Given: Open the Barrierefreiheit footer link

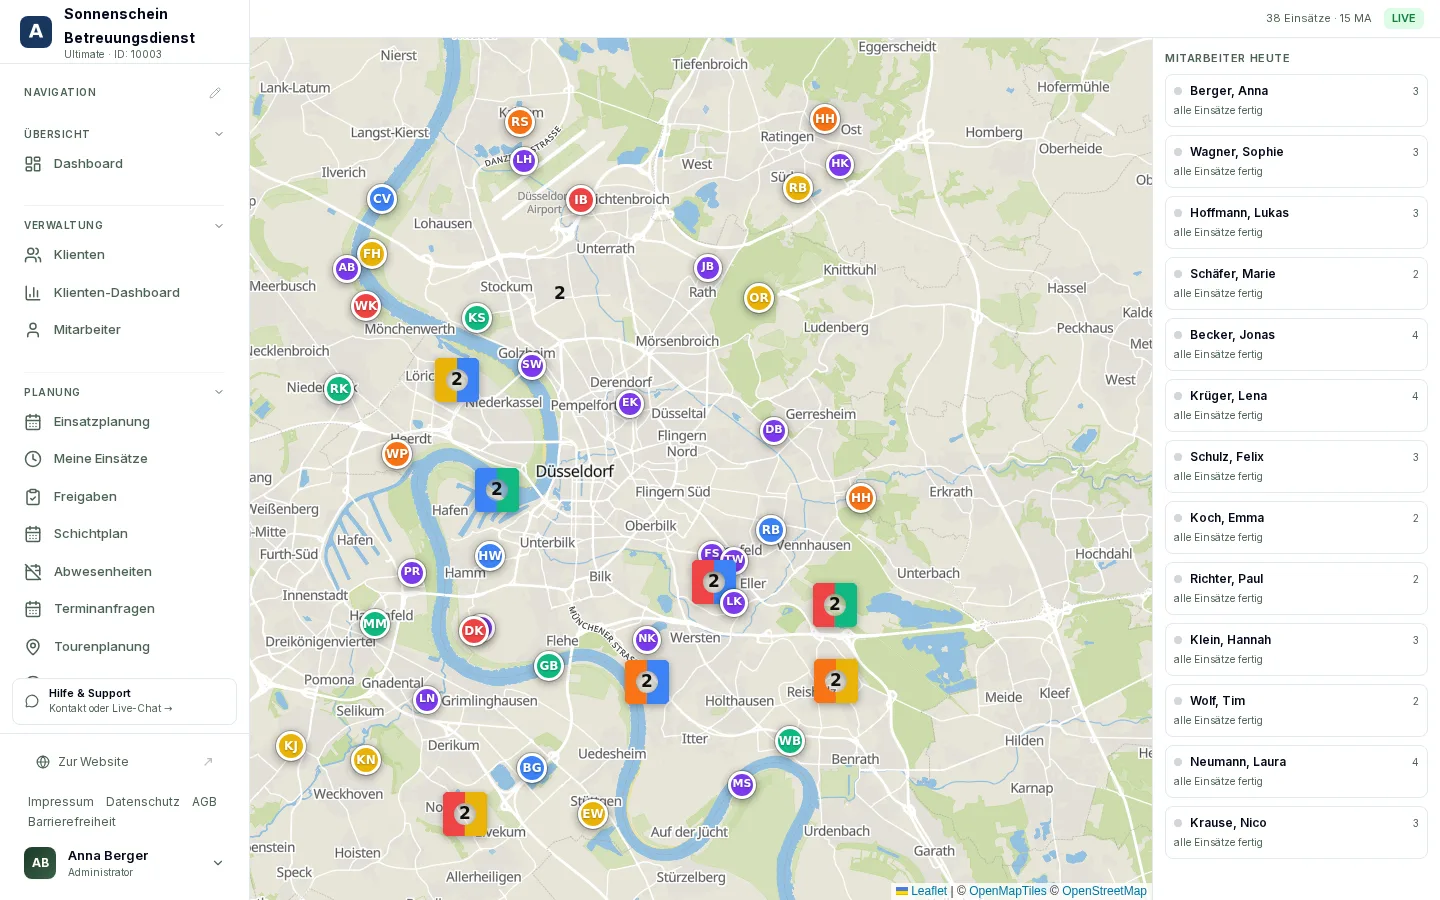Looking at the screenshot, I should pyautogui.click(x=72, y=822).
